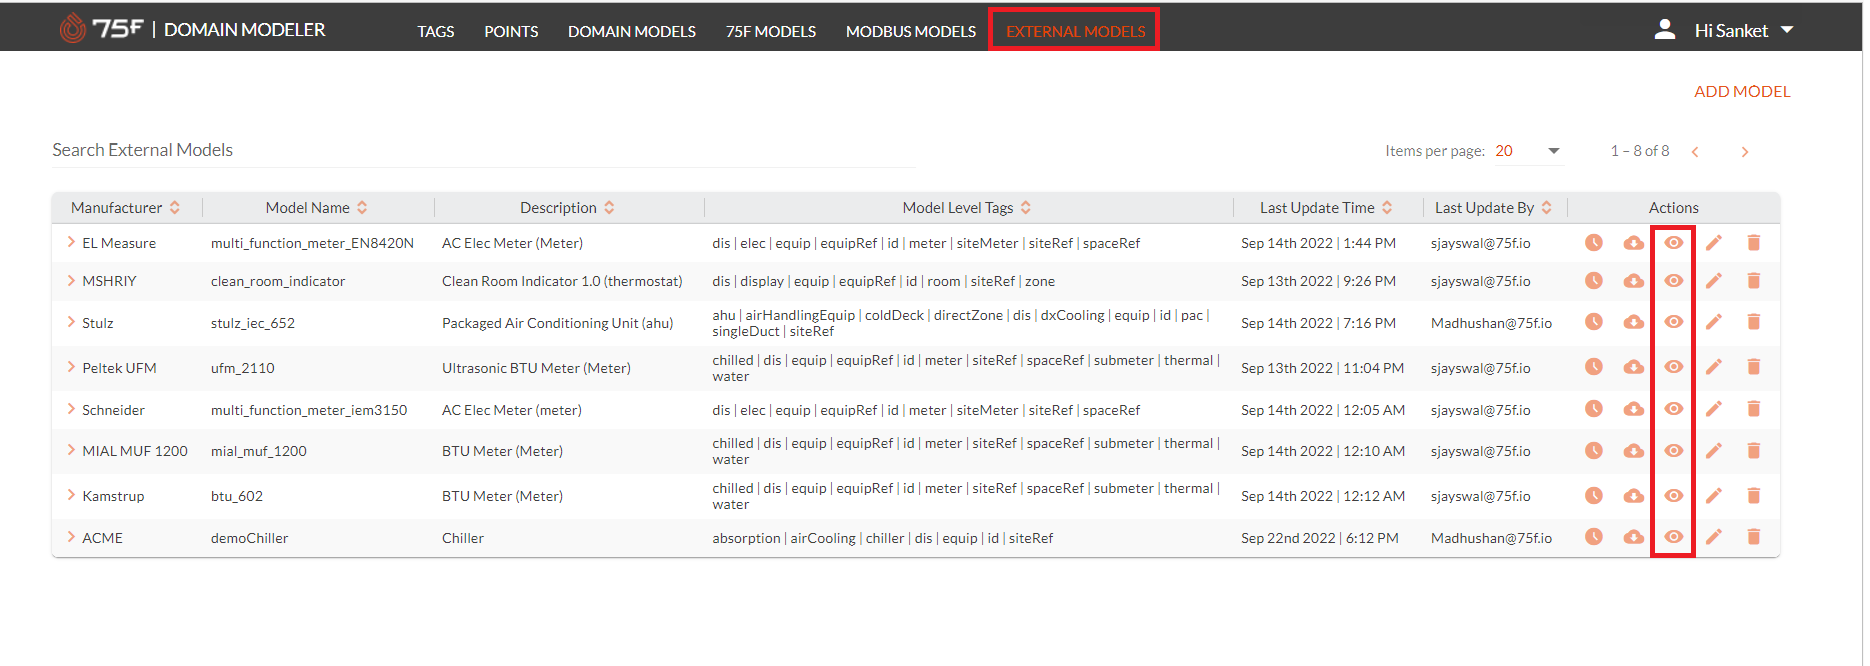Select the EXTERNAL MODELS tab
Image resolution: width=1870 pixels, height=666 pixels.
pos(1076,32)
